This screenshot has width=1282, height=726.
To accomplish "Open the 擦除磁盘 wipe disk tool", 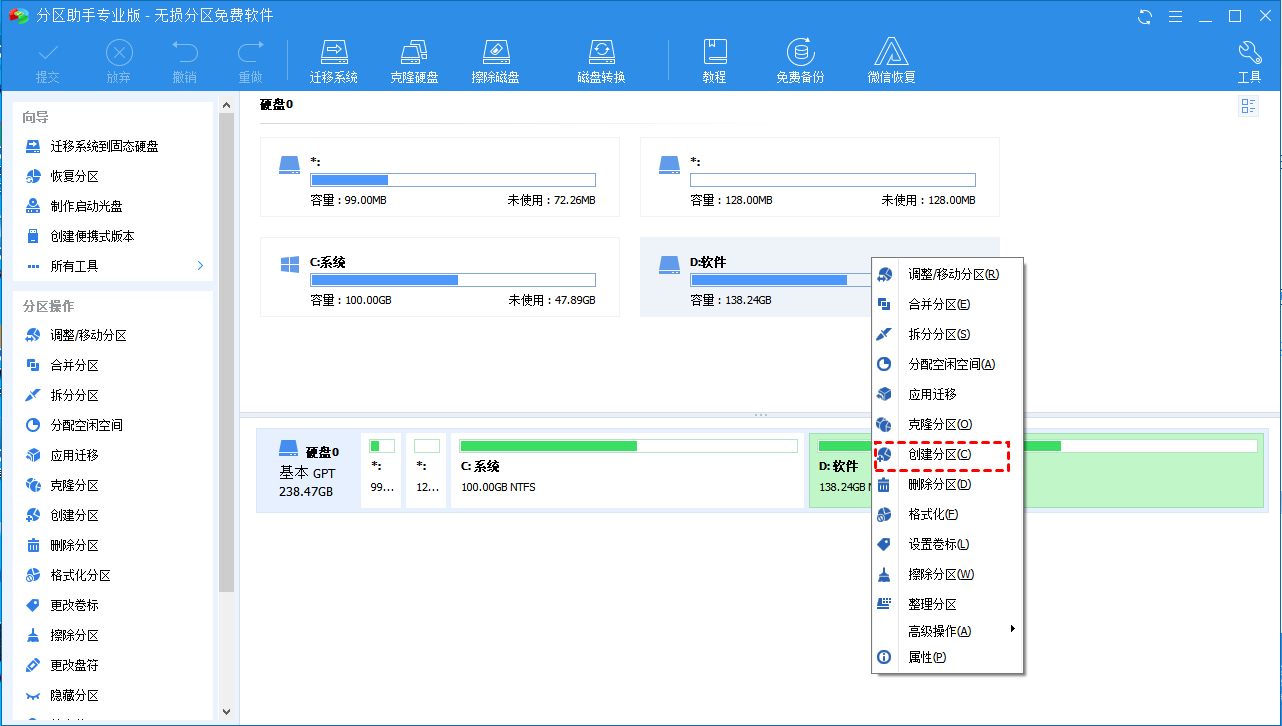I will click(x=495, y=61).
